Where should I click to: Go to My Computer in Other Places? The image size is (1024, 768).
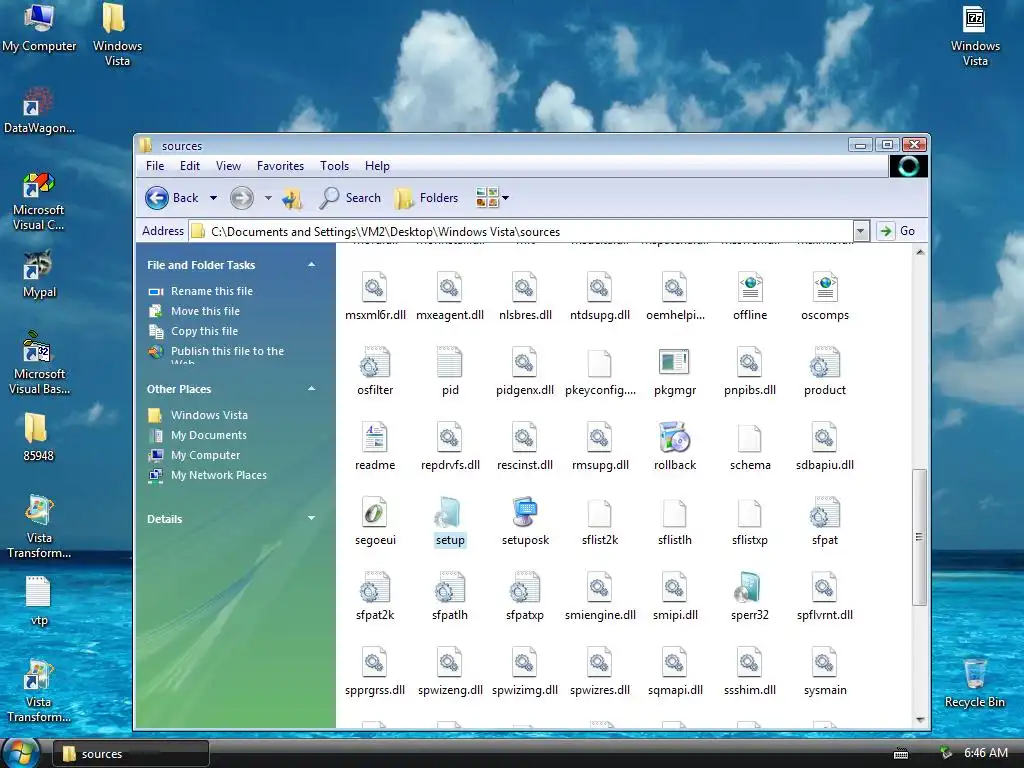point(205,455)
